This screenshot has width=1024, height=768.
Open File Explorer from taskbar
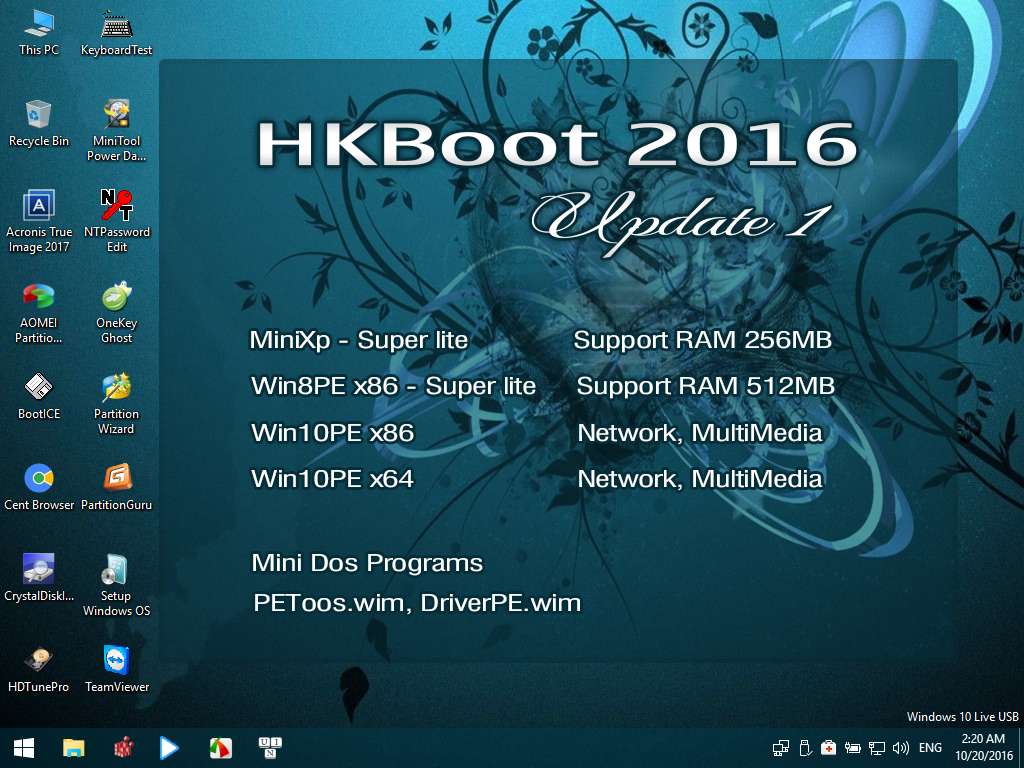pyautogui.click(x=74, y=748)
